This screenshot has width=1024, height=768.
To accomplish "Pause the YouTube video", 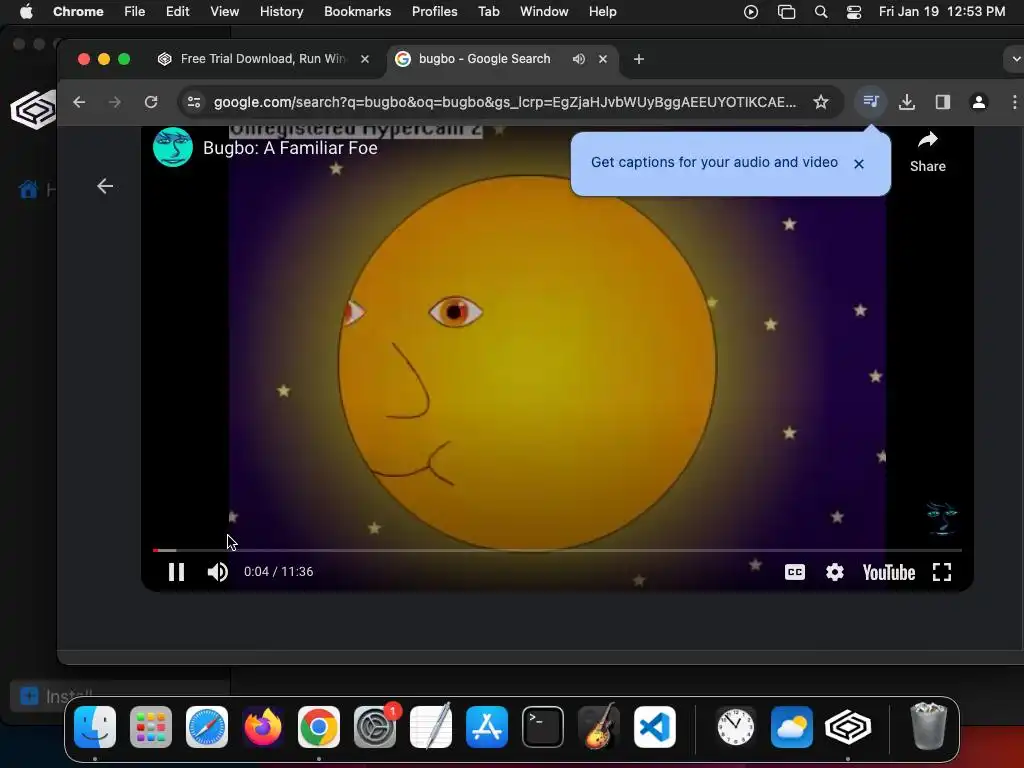I will pyautogui.click(x=176, y=572).
